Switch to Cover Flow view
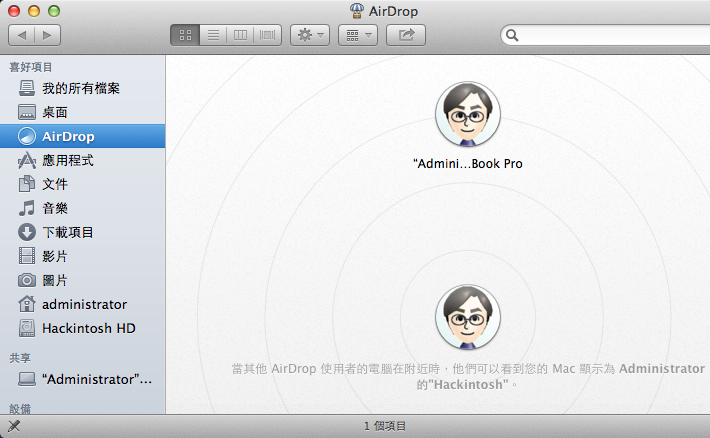This screenshot has width=710, height=438. pyautogui.click(x=268, y=35)
